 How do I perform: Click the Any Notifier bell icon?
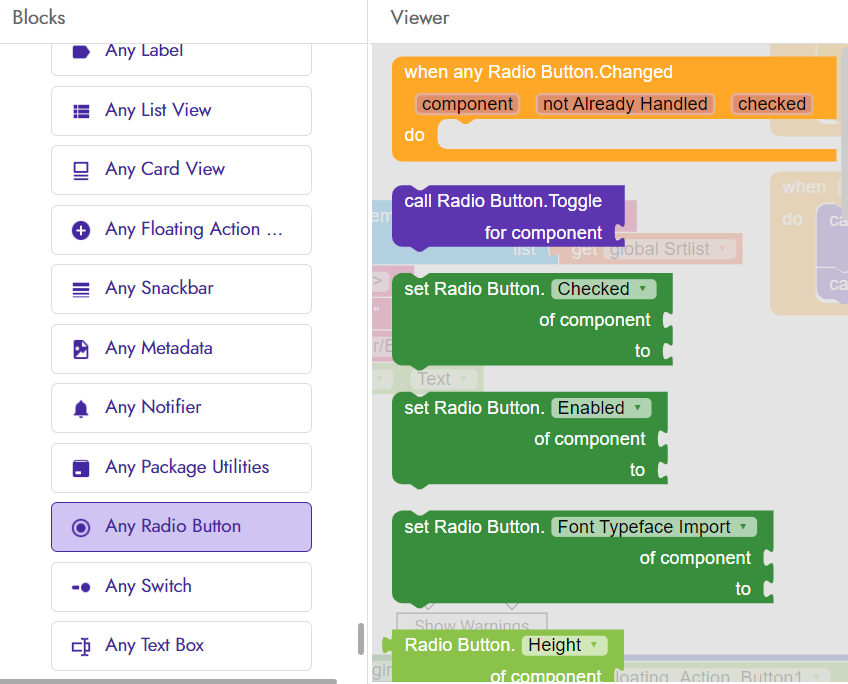(x=81, y=409)
